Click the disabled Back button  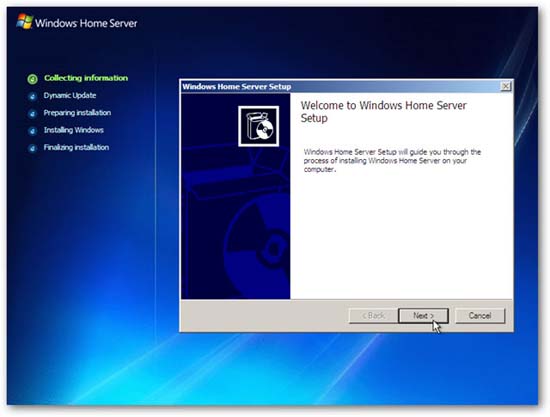374,316
